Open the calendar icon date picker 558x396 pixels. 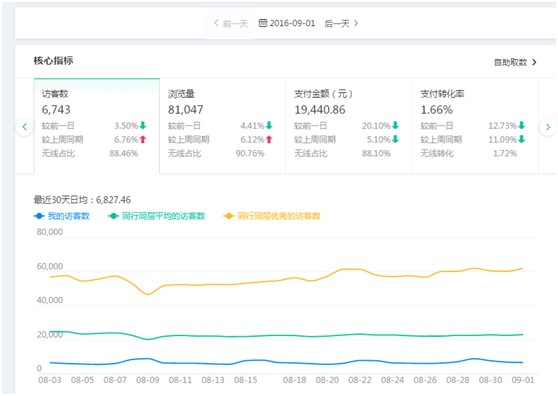pos(263,23)
